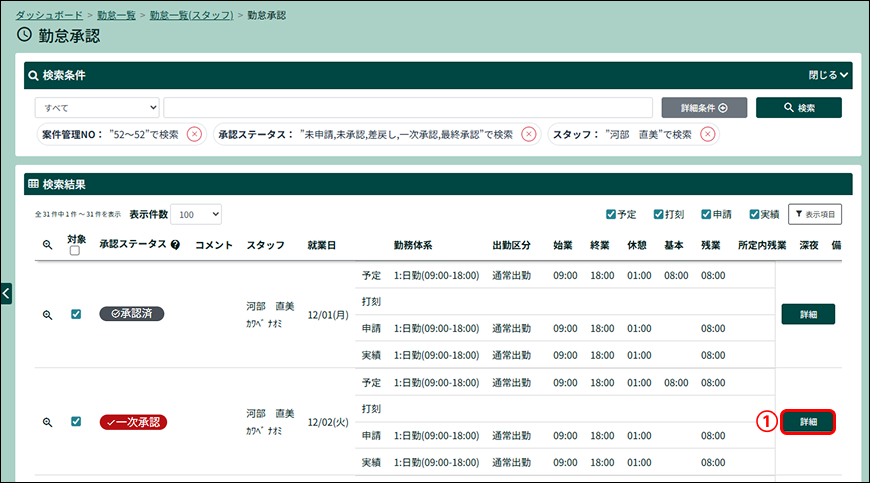This screenshot has width=870, height=483.
Task: Remove the 案件管理NO filter chip
Action: pos(194,134)
